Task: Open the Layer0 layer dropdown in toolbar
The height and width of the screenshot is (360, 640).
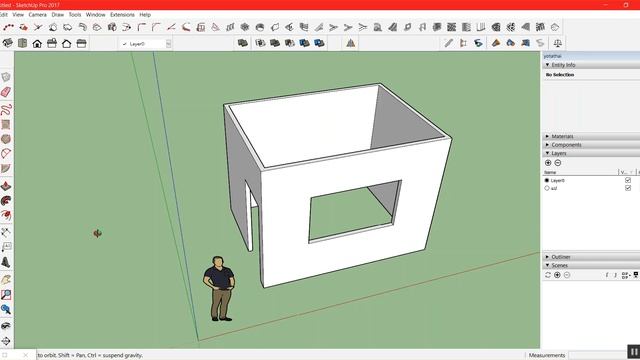Action: 169,44
